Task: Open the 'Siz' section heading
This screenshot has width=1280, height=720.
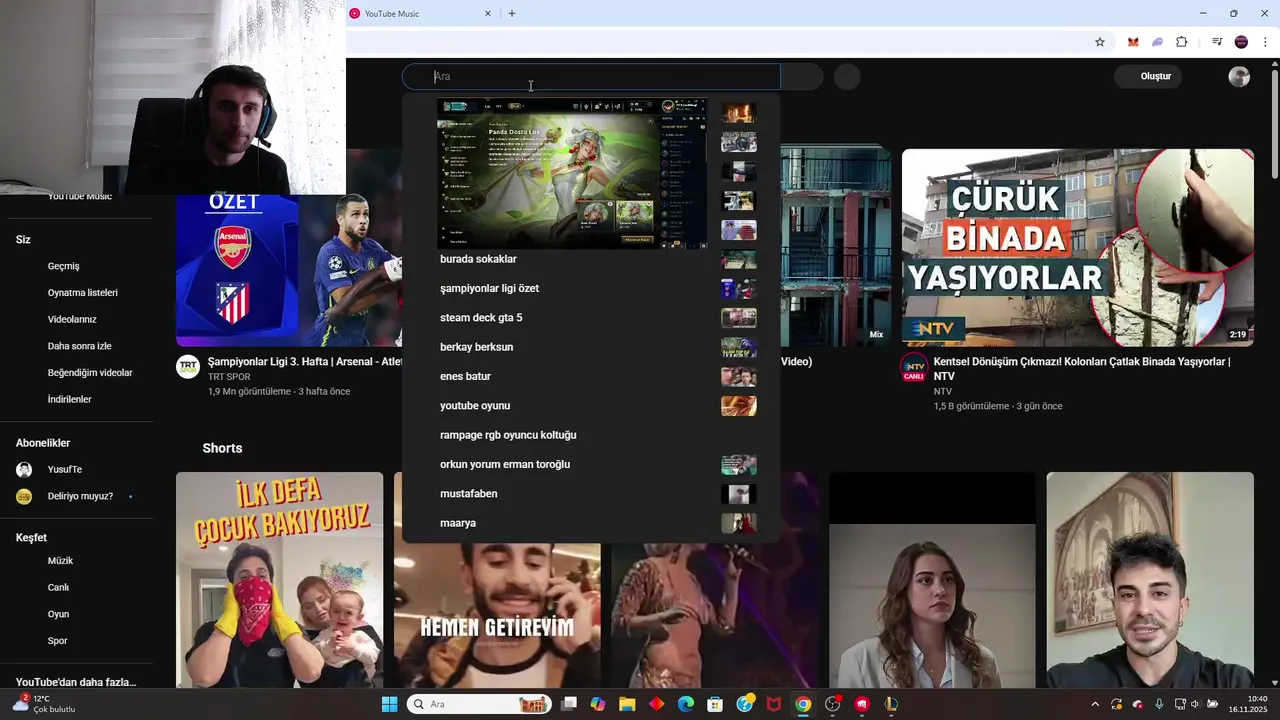Action: [23, 240]
